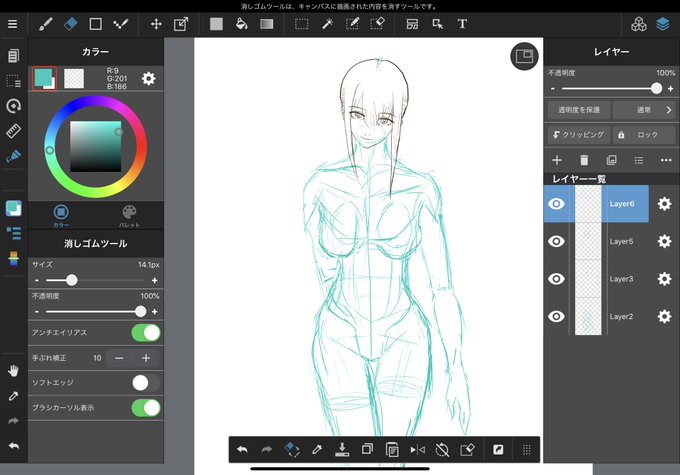Switch to the カラー tab
Image resolution: width=680 pixels, height=475 pixels.
click(x=61, y=216)
